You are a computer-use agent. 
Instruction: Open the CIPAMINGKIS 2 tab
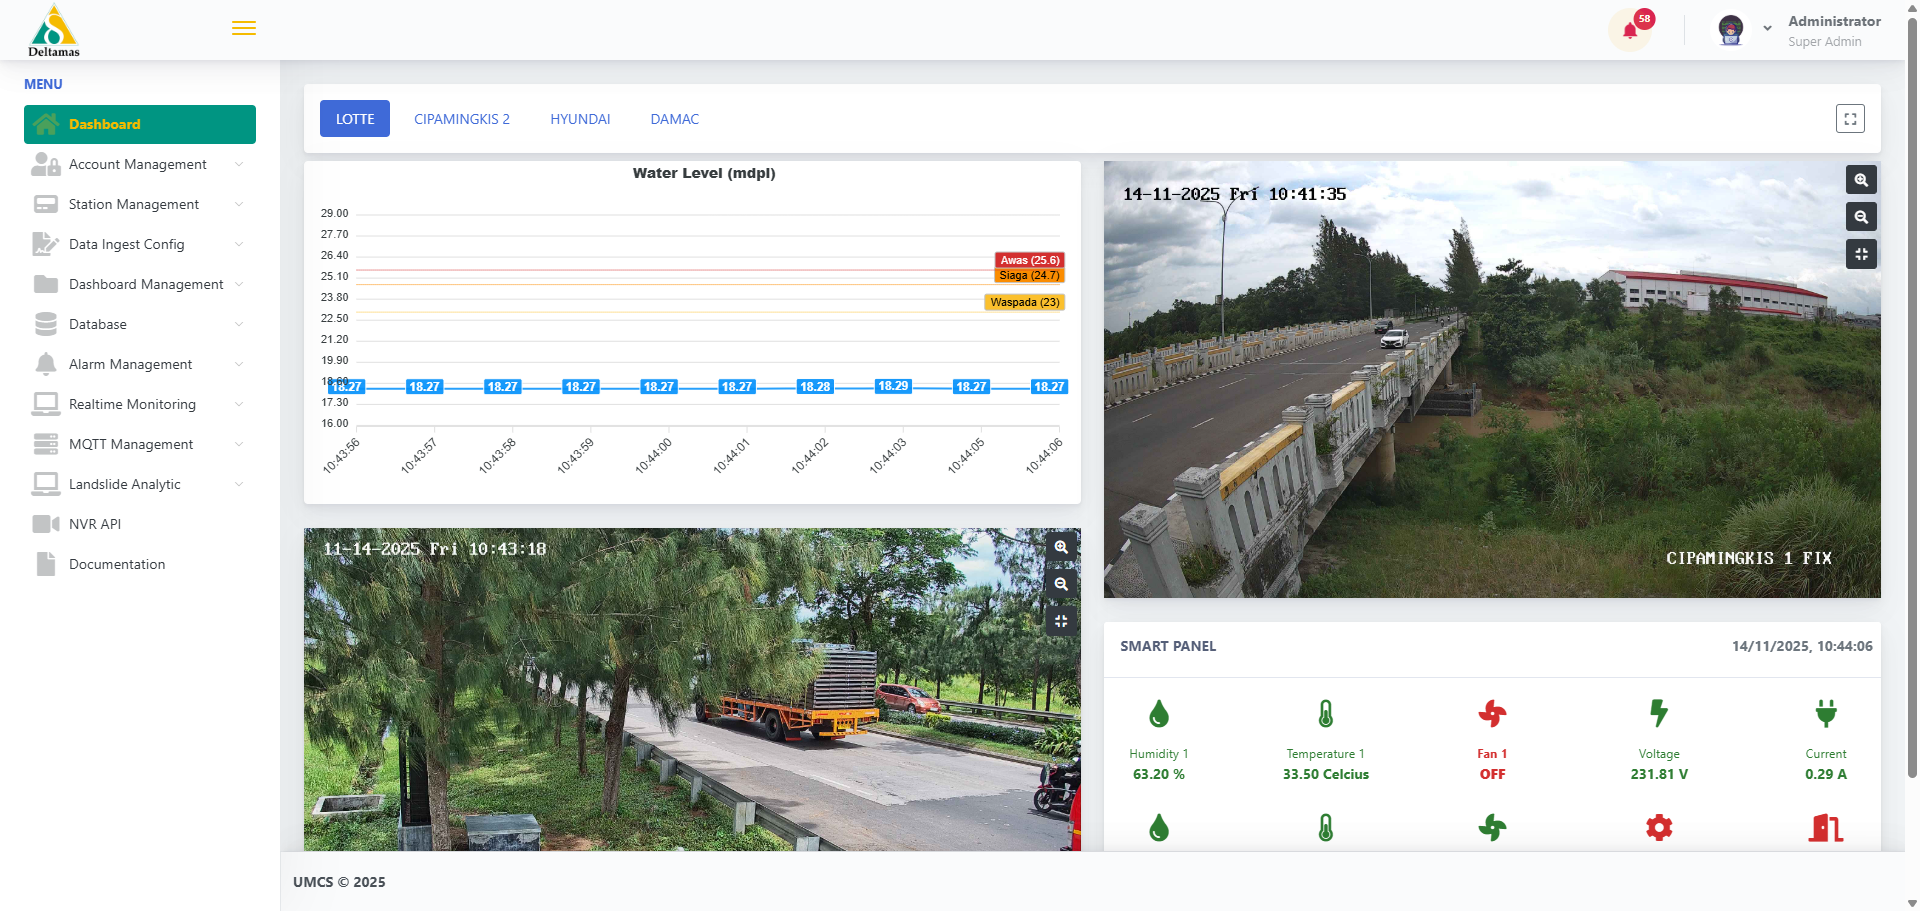tap(462, 118)
